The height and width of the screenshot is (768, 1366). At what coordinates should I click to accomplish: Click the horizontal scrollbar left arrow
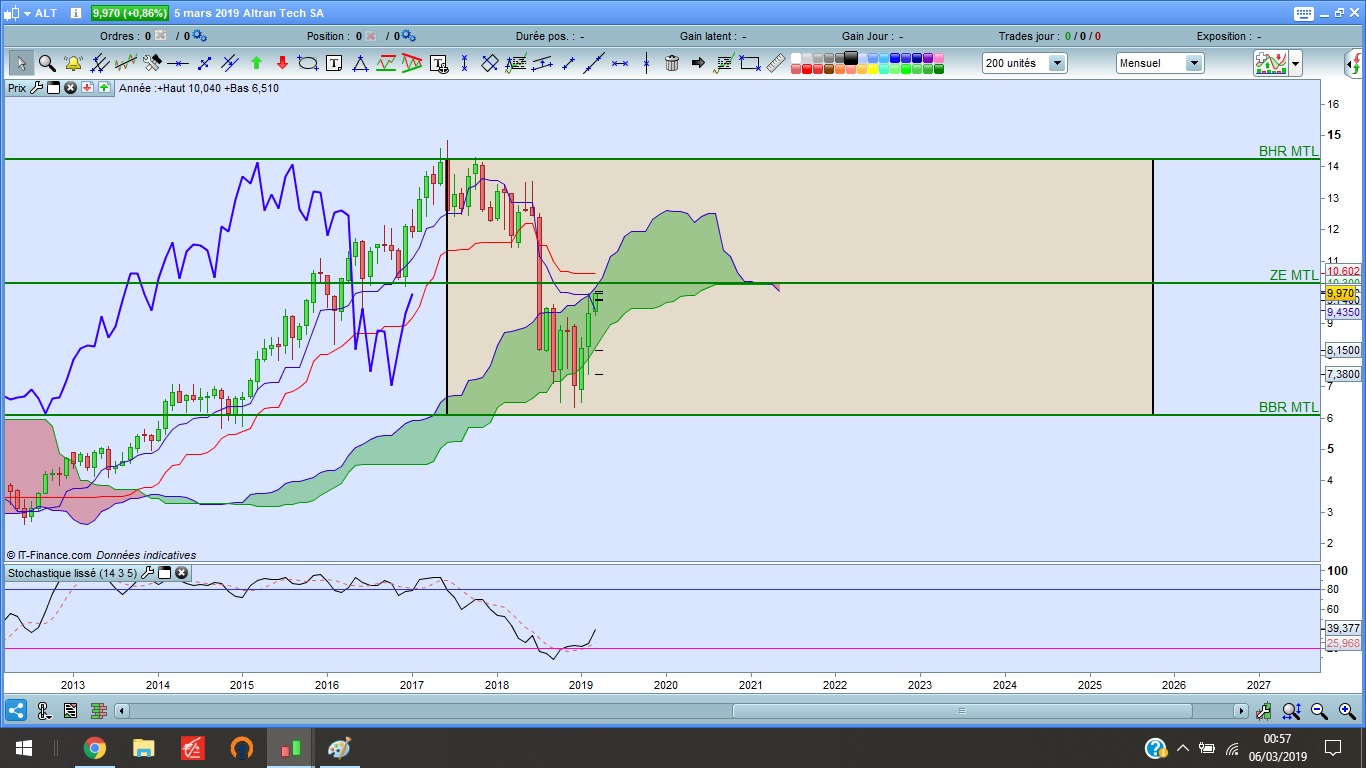coord(122,711)
